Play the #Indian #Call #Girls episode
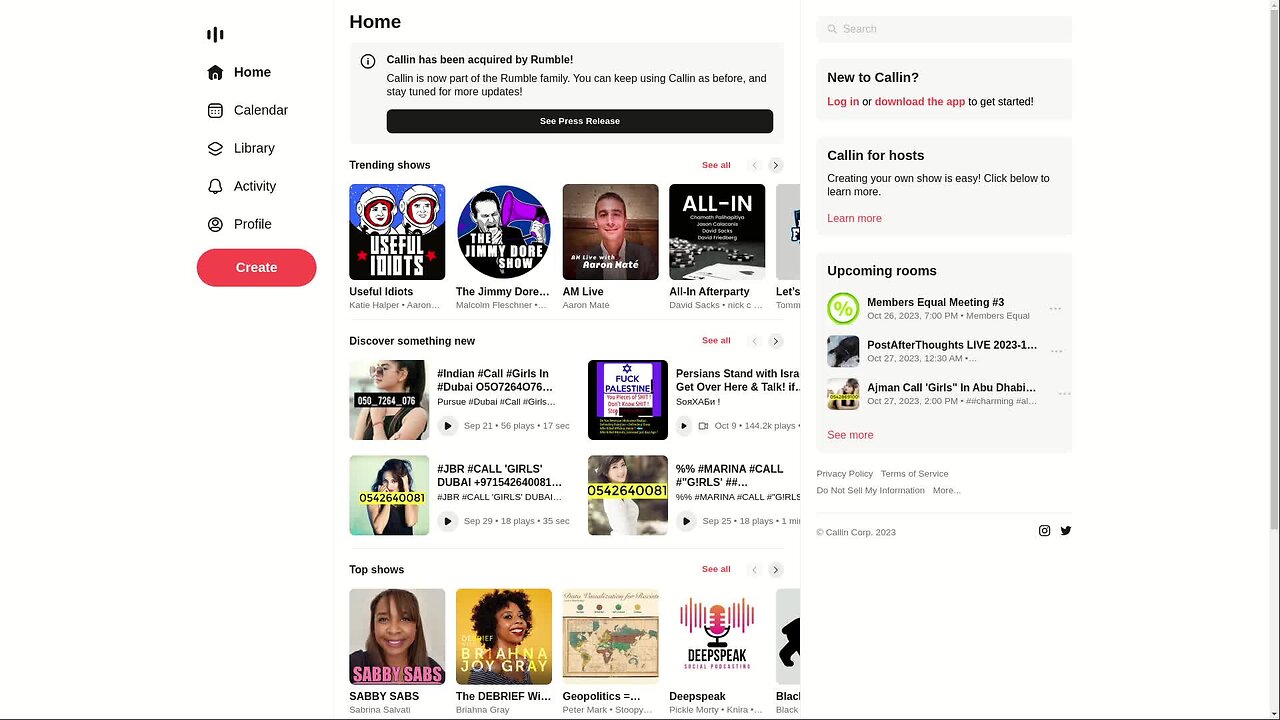This screenshot has width=1280, height=720. (x=447, y=426)
